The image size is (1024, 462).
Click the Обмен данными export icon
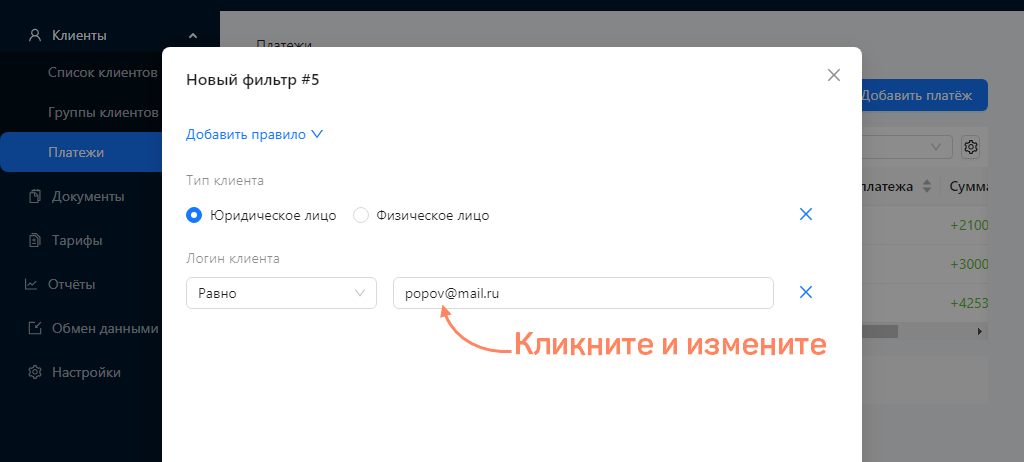point(35,328)
